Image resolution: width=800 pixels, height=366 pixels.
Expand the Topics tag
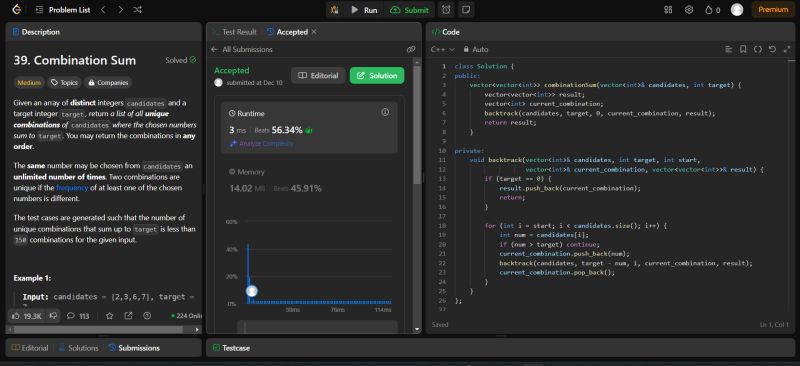tap(64, 82)
